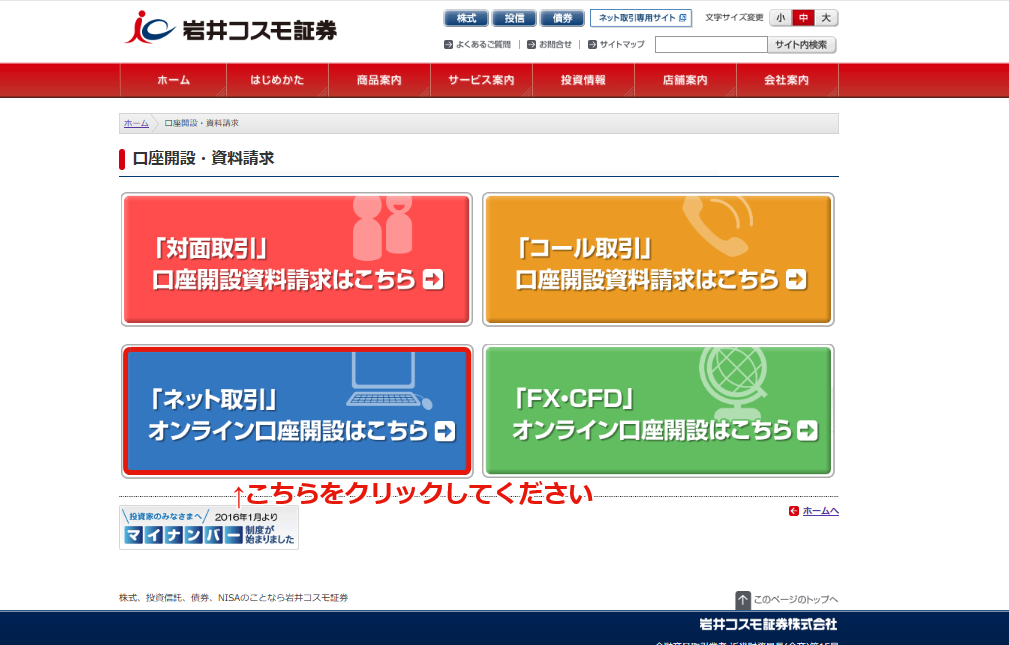The height and width of the screenshot is (645, 1009).
Task: Set font size to 中
Action: (x=803, y=18)
